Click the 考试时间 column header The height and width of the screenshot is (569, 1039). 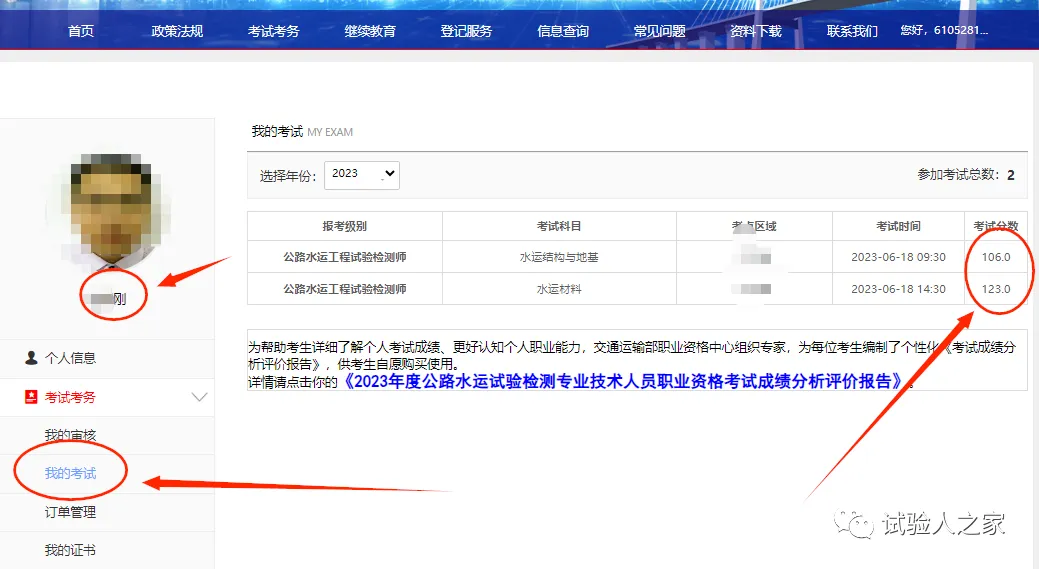click(899, 227)
